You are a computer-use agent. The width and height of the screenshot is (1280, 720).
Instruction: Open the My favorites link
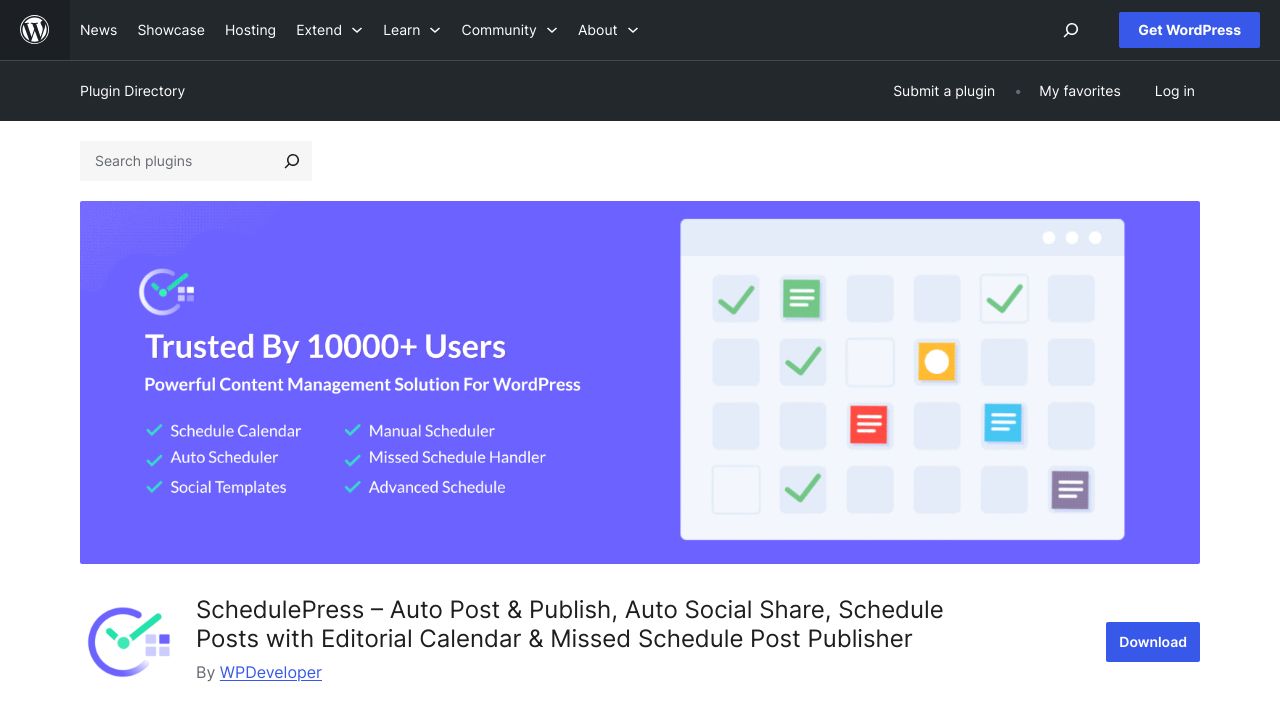pyautogui.click(x=1079, y=91)
